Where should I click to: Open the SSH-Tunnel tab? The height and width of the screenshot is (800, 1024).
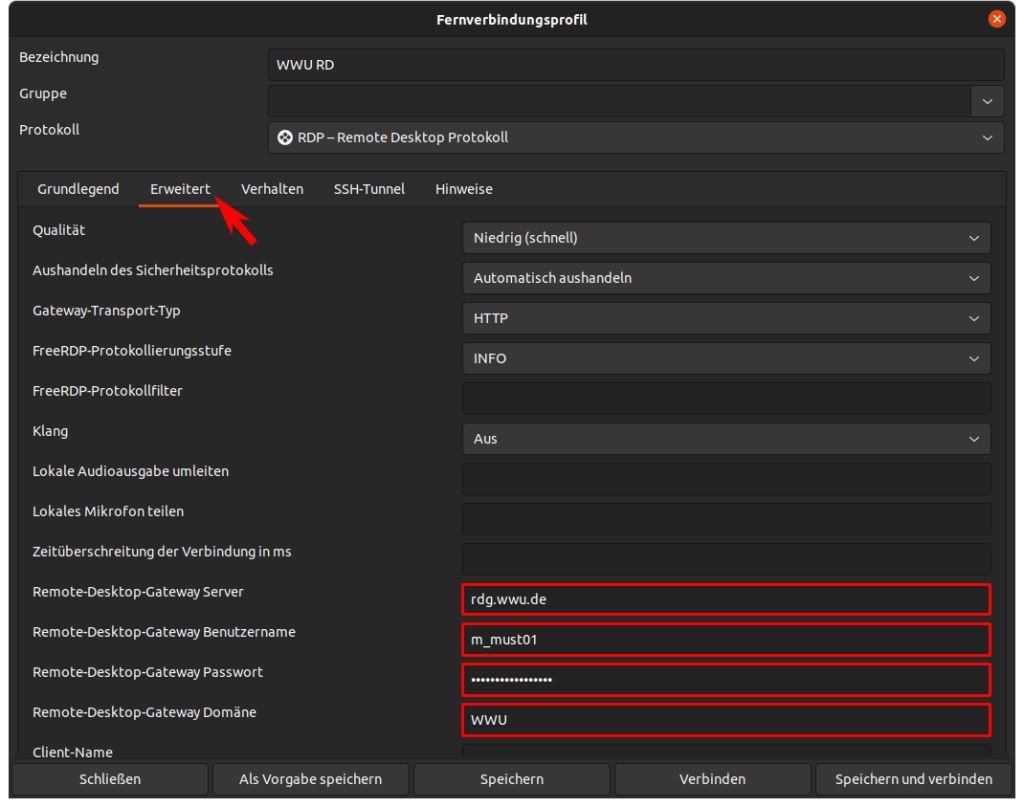click(x=369, y=189)
